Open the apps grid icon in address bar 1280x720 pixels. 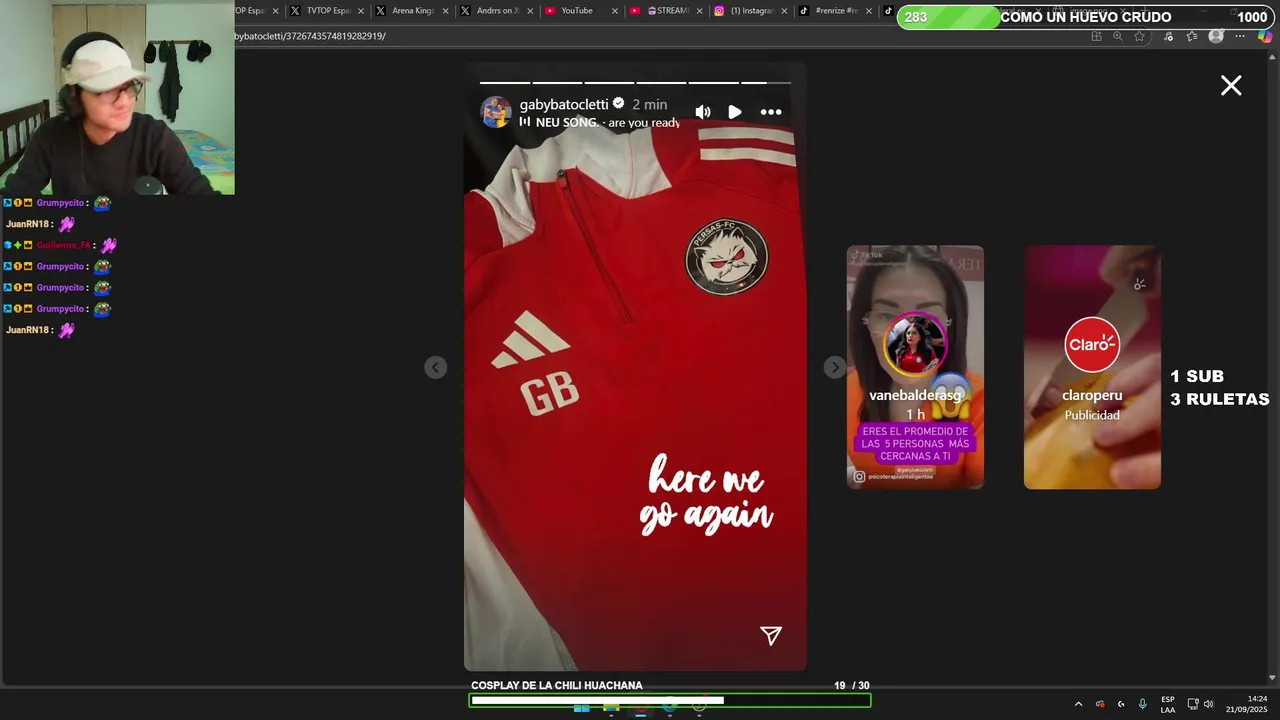click(x=1097, y=36)
